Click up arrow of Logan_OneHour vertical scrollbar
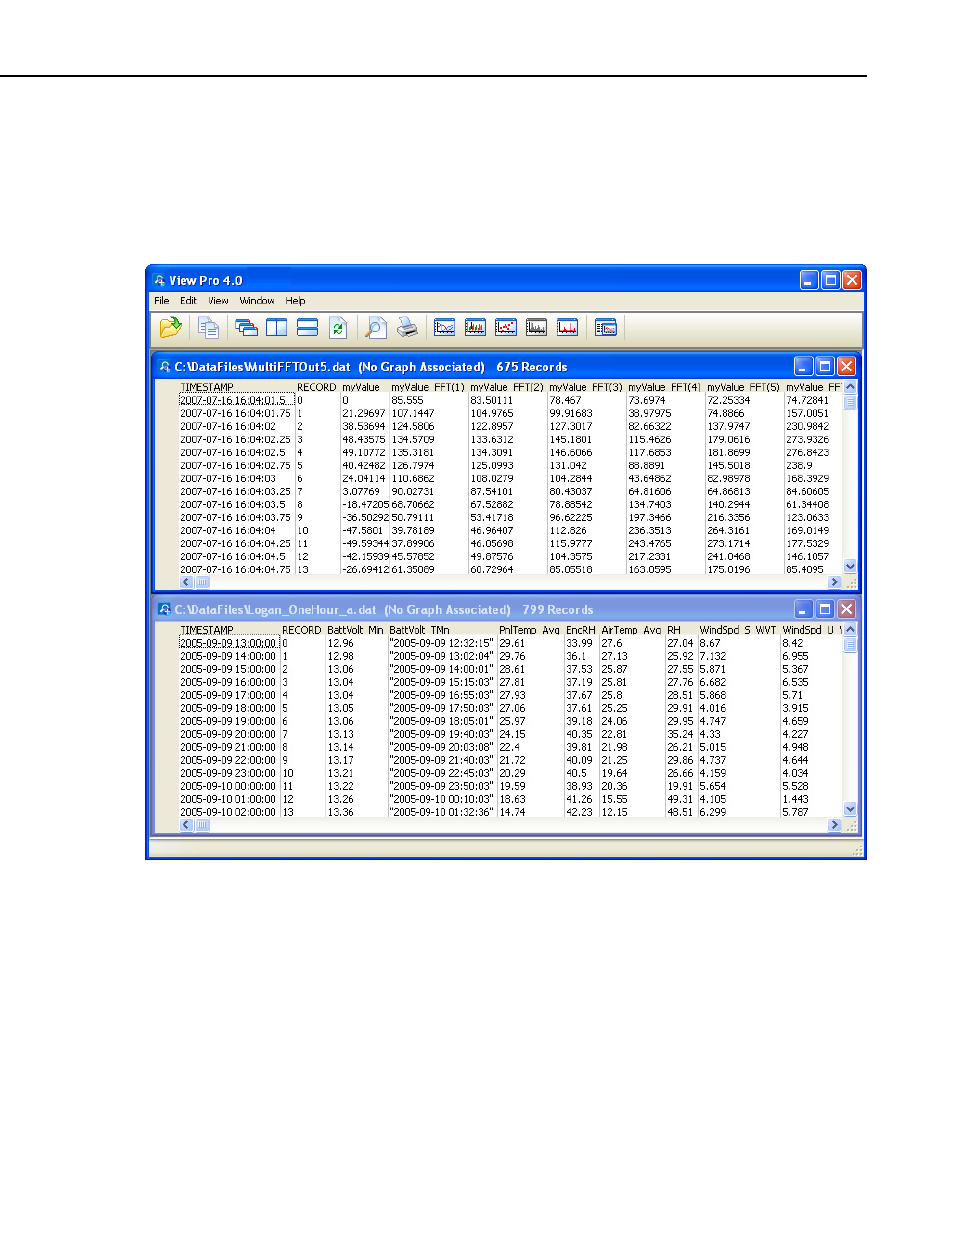The width and height of the screenshot is (954, 1235). (850, 630)
